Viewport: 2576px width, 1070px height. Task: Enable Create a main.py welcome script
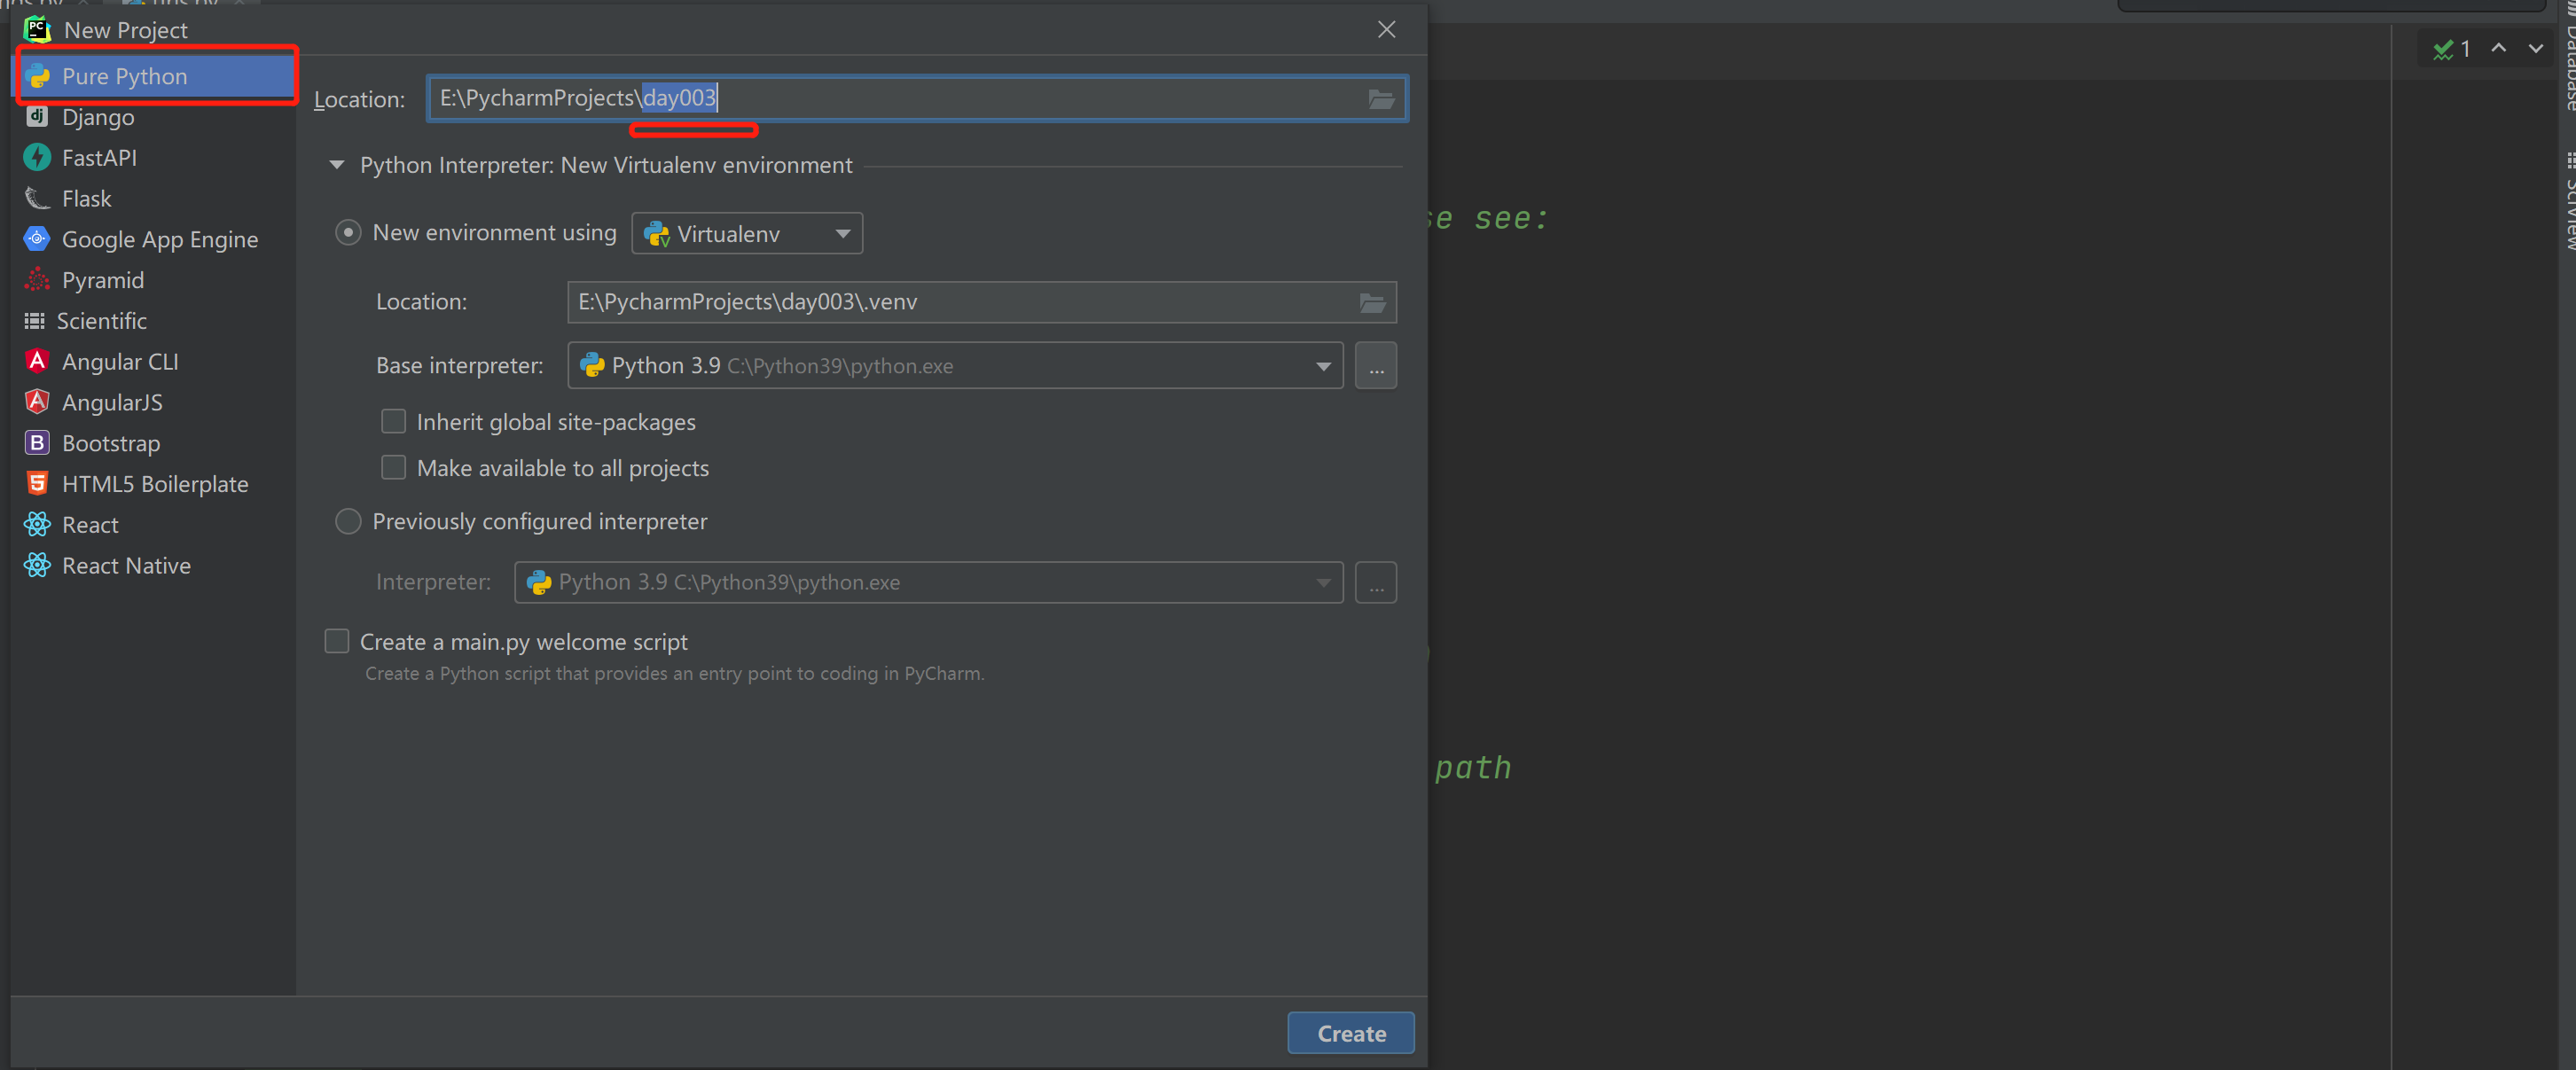[337, 641]
